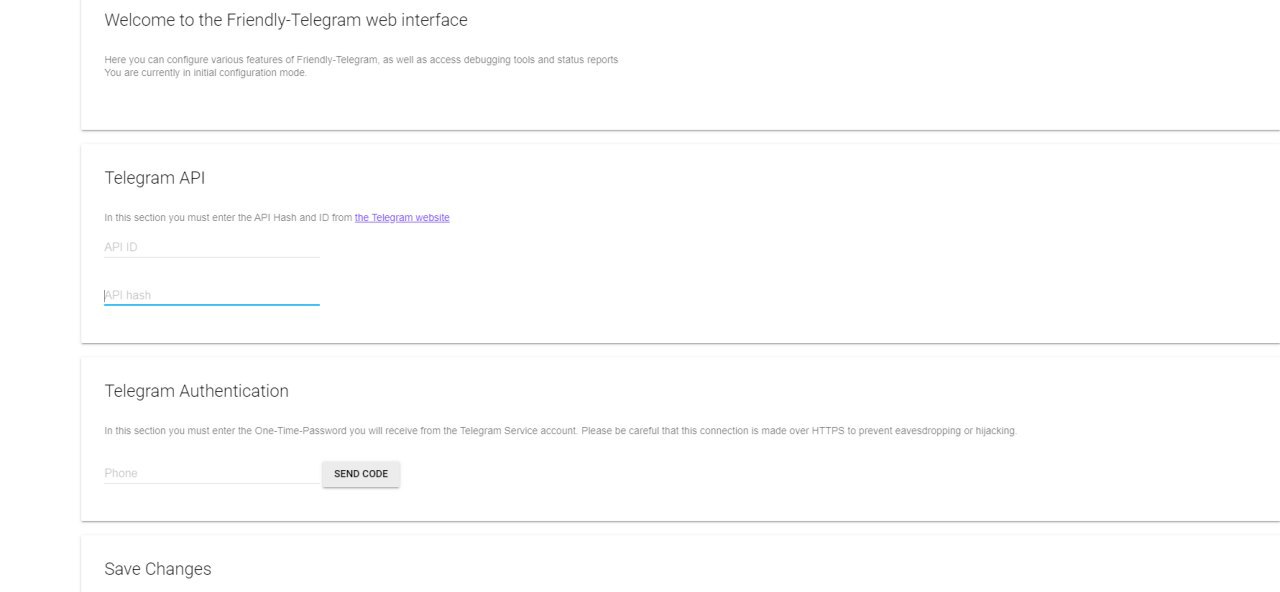Click 'You are currently in initial configuration mode' text
1280x592 pixels.
(205, 72)
